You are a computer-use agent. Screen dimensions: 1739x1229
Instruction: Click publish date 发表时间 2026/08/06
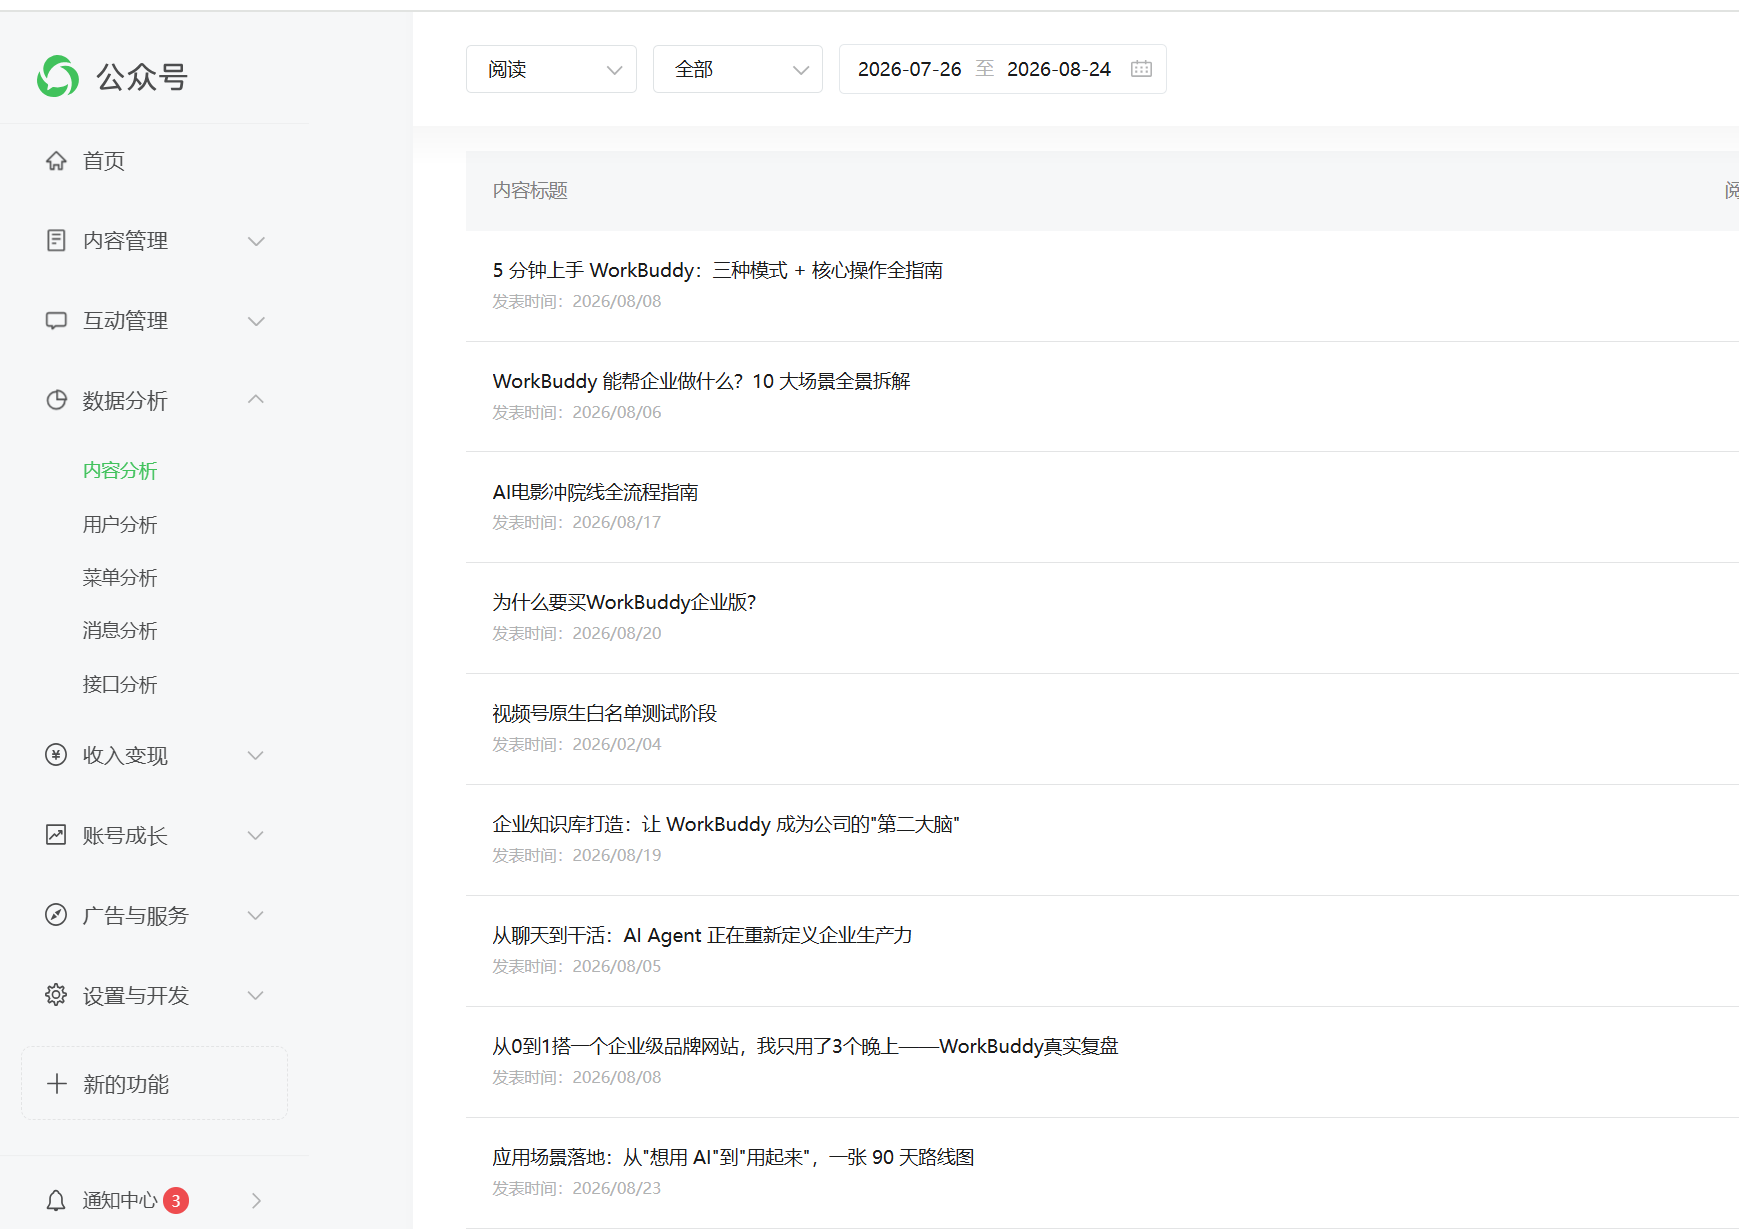(x=577, y=412)
